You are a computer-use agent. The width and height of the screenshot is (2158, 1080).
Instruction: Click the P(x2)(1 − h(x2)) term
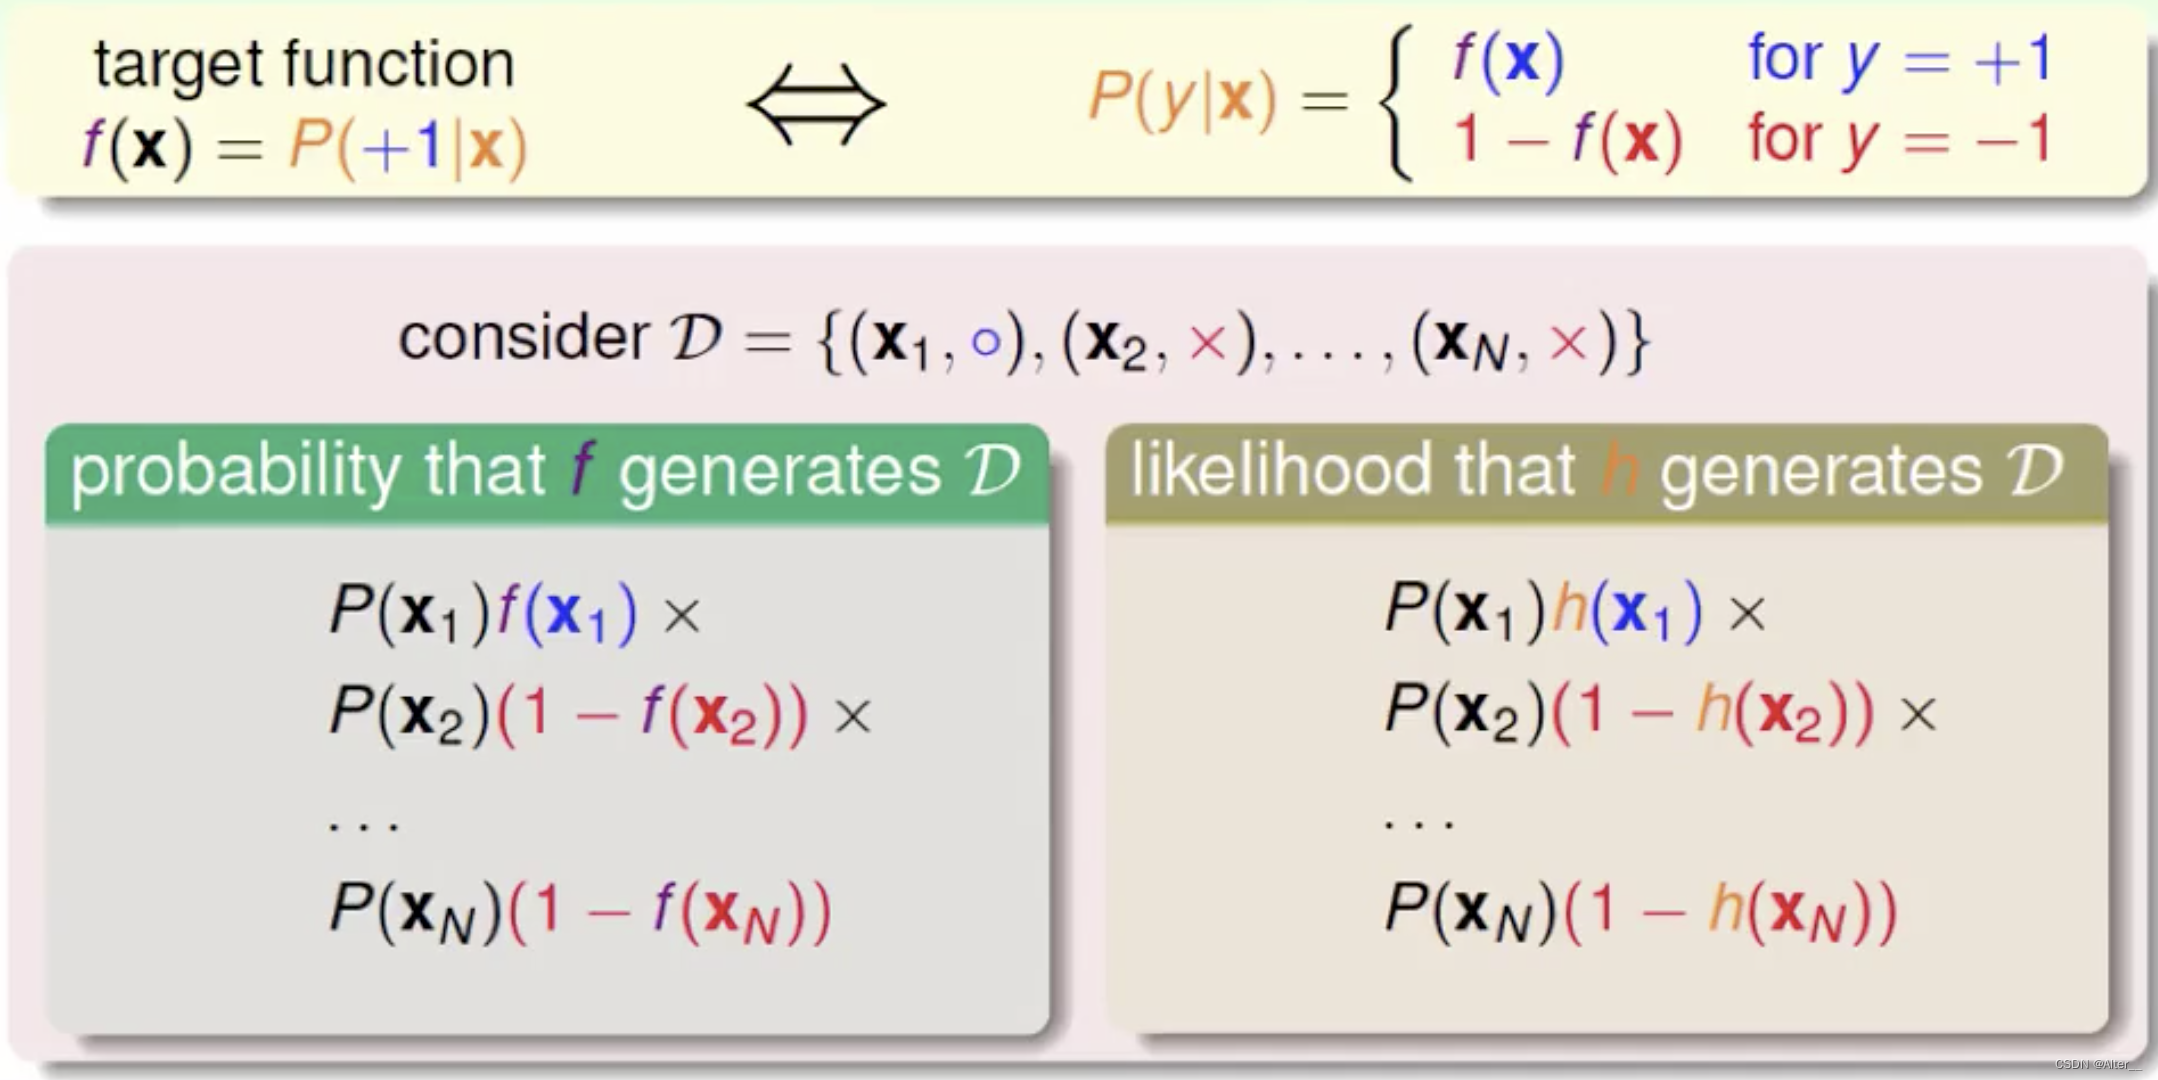pos(1630,712)
